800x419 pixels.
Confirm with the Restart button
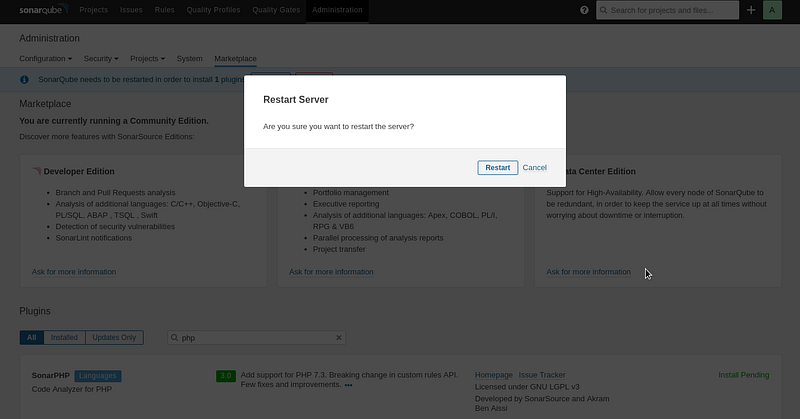click(497, 167)
